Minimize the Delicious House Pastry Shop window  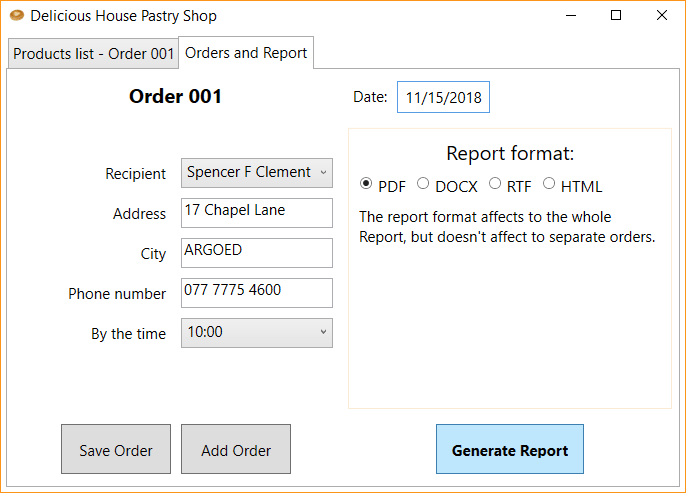tap(571, 16)
